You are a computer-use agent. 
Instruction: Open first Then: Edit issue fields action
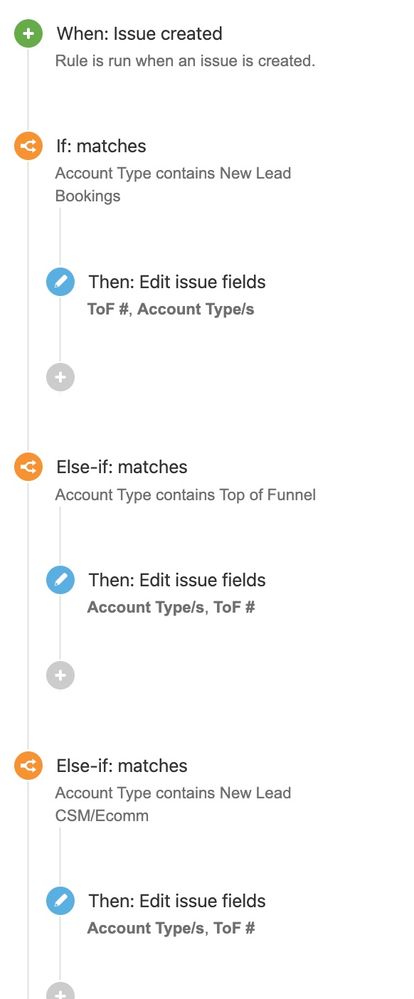(177, 282)
